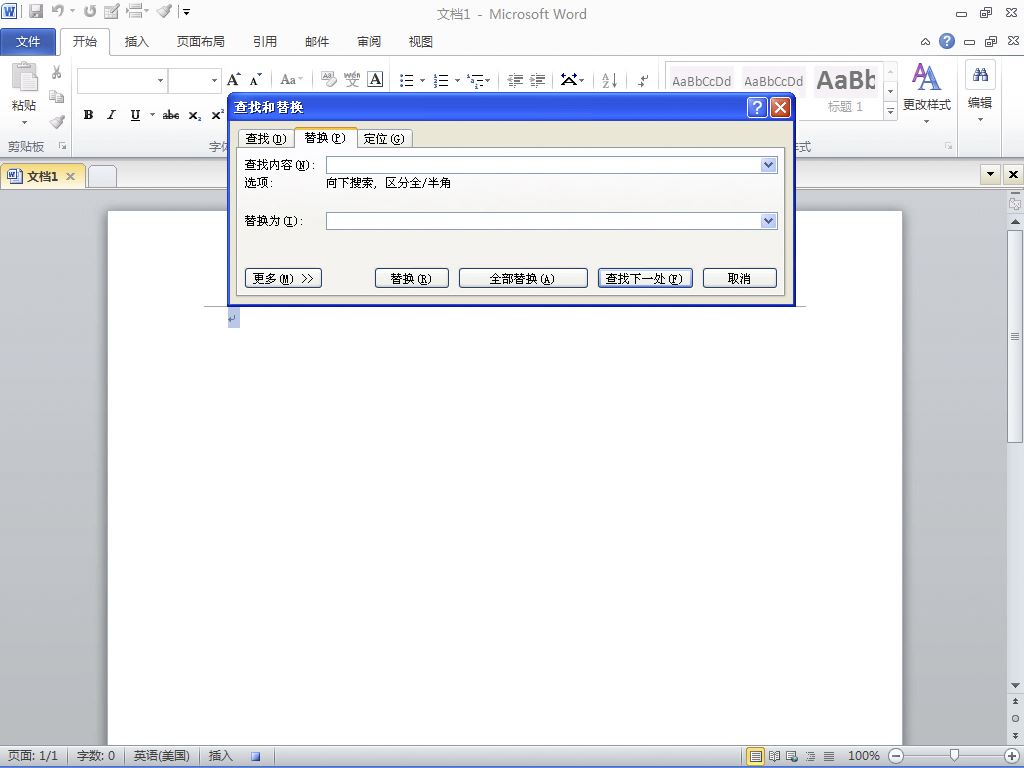The width and height of the screenshot is (1024, 768).
Task: Click the Change Styles AA icon
Action: (926, 77)
